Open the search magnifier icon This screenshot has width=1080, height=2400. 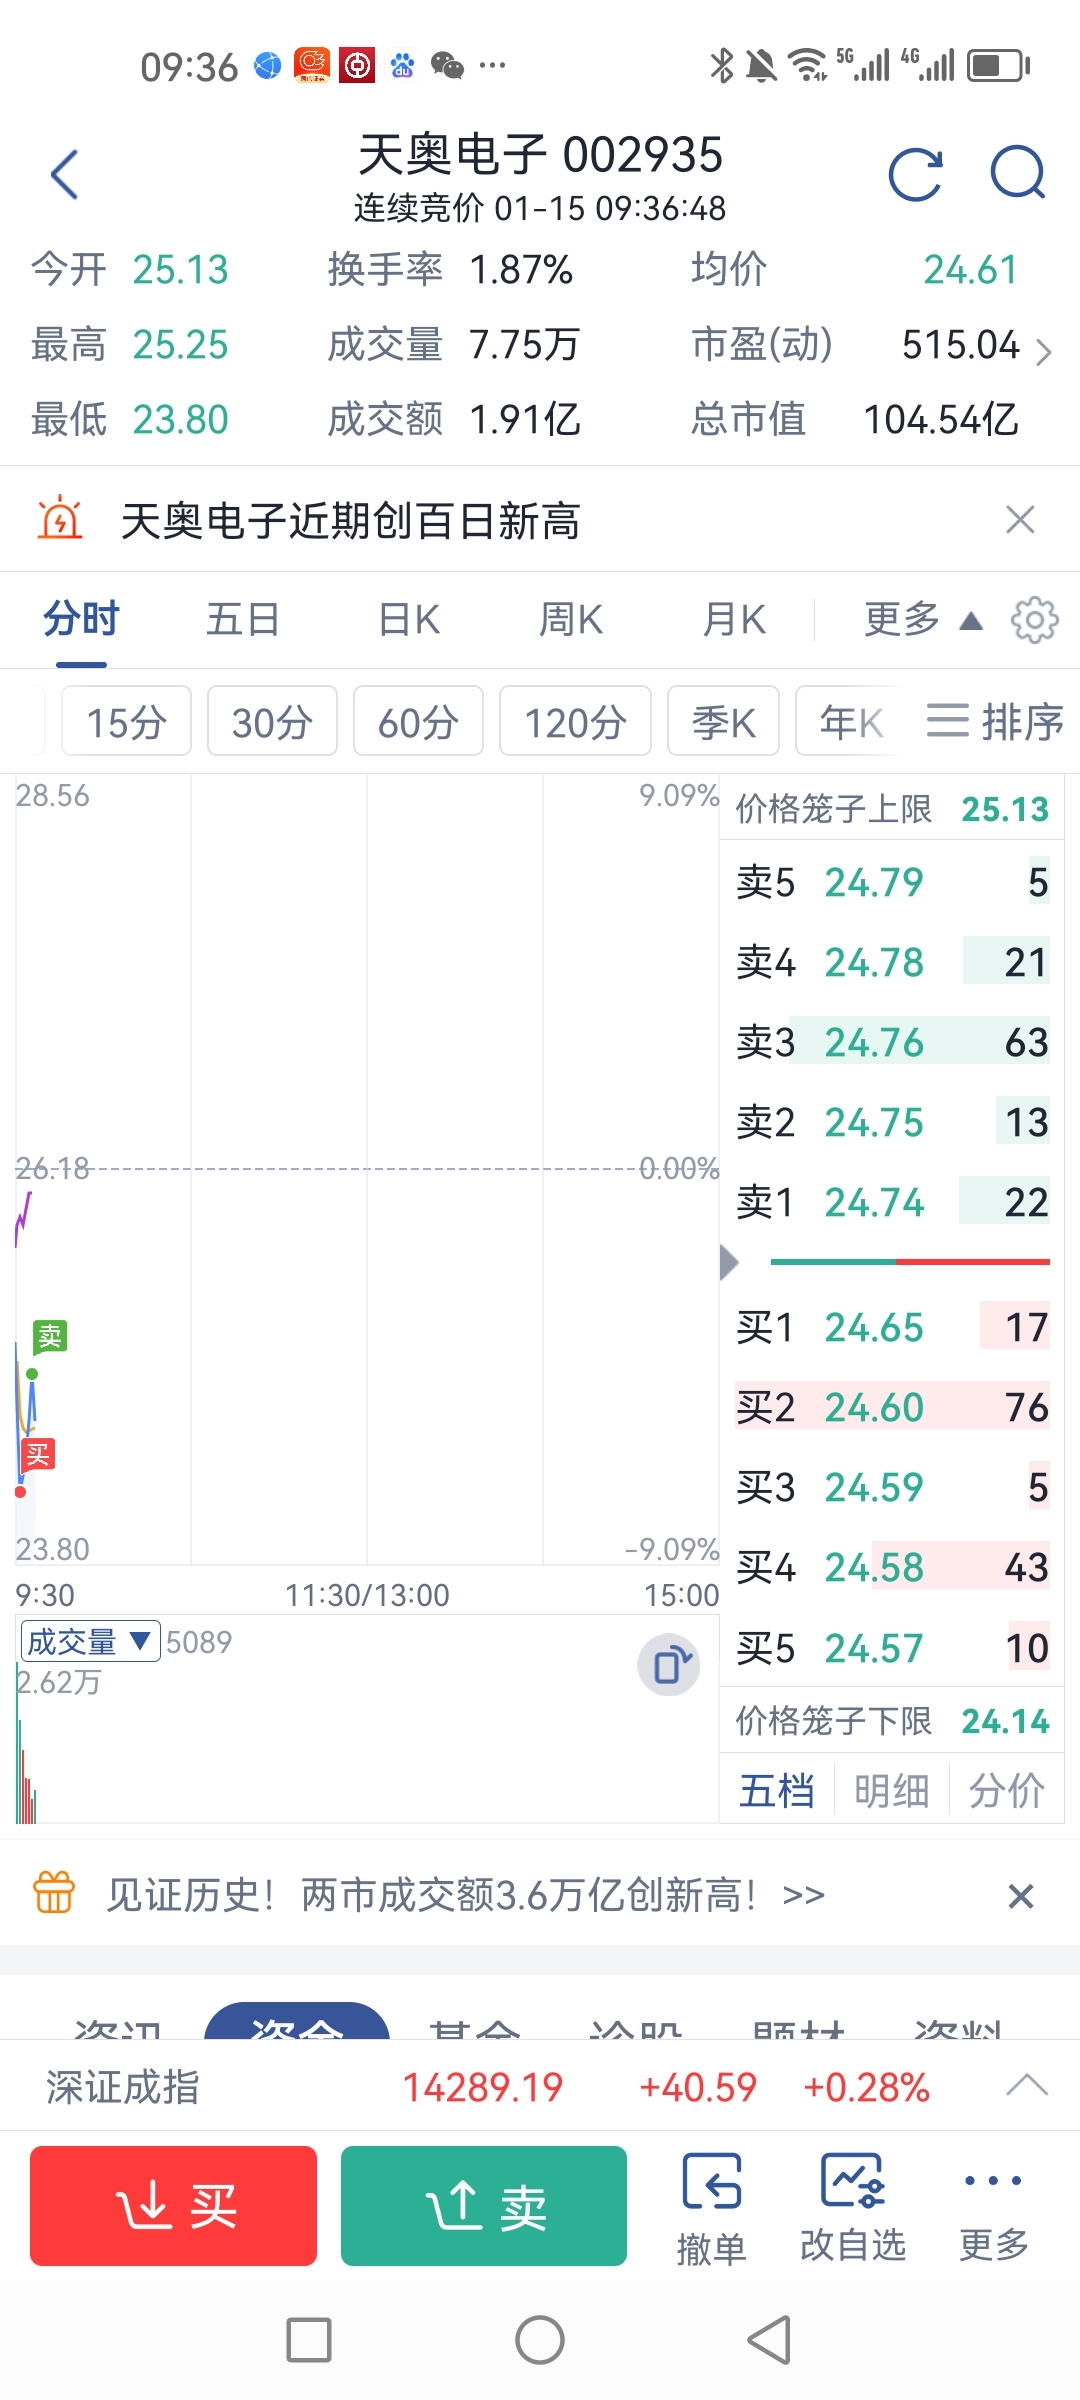click(1017, 175)
